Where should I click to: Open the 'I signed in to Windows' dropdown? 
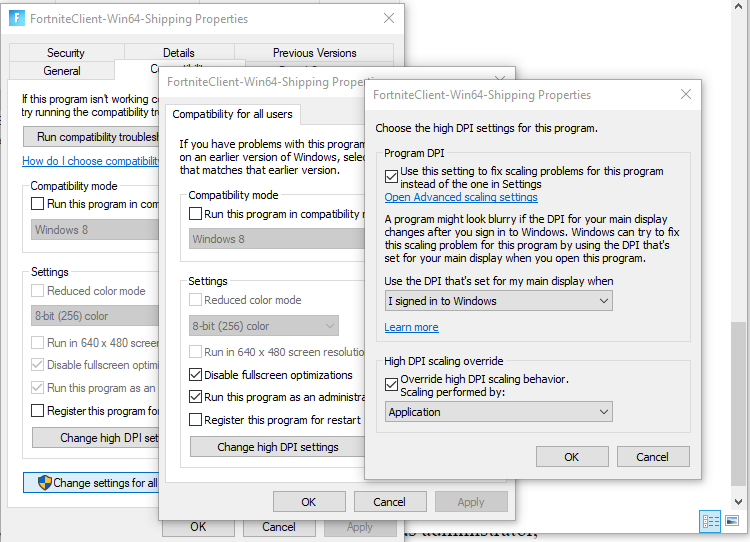[x=498, y=301]
